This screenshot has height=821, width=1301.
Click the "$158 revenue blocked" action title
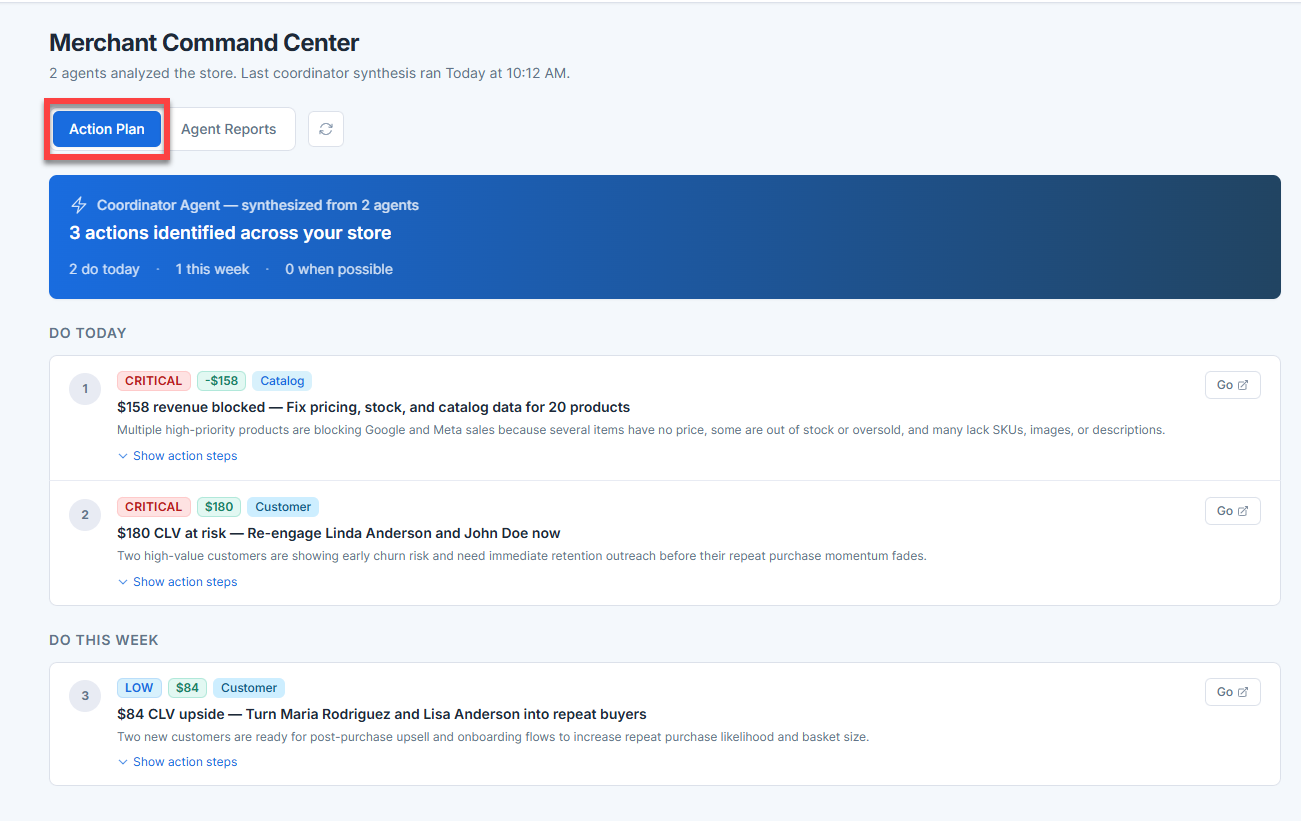373,407
